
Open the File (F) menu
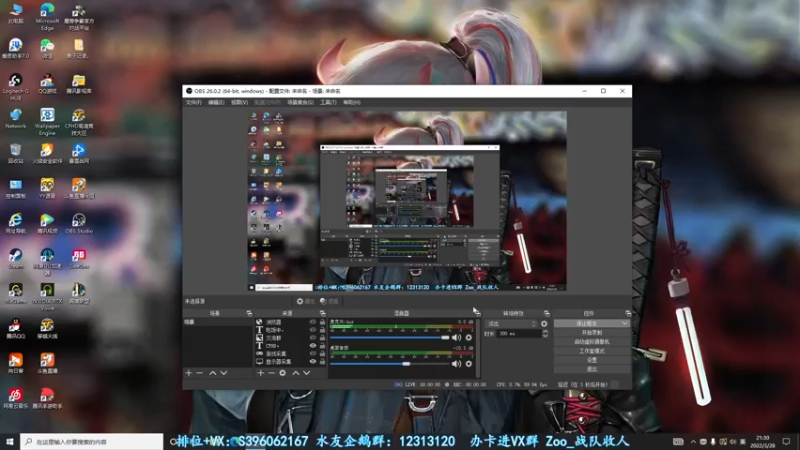193,103
